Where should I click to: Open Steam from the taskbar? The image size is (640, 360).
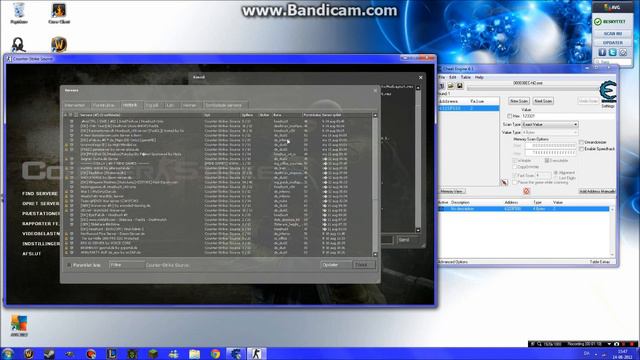tap(49, 354)
